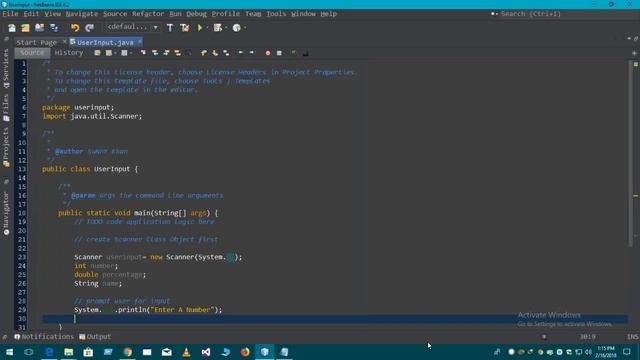
Task: Click the Find Selection editor icon
Action: coord(143,53)
